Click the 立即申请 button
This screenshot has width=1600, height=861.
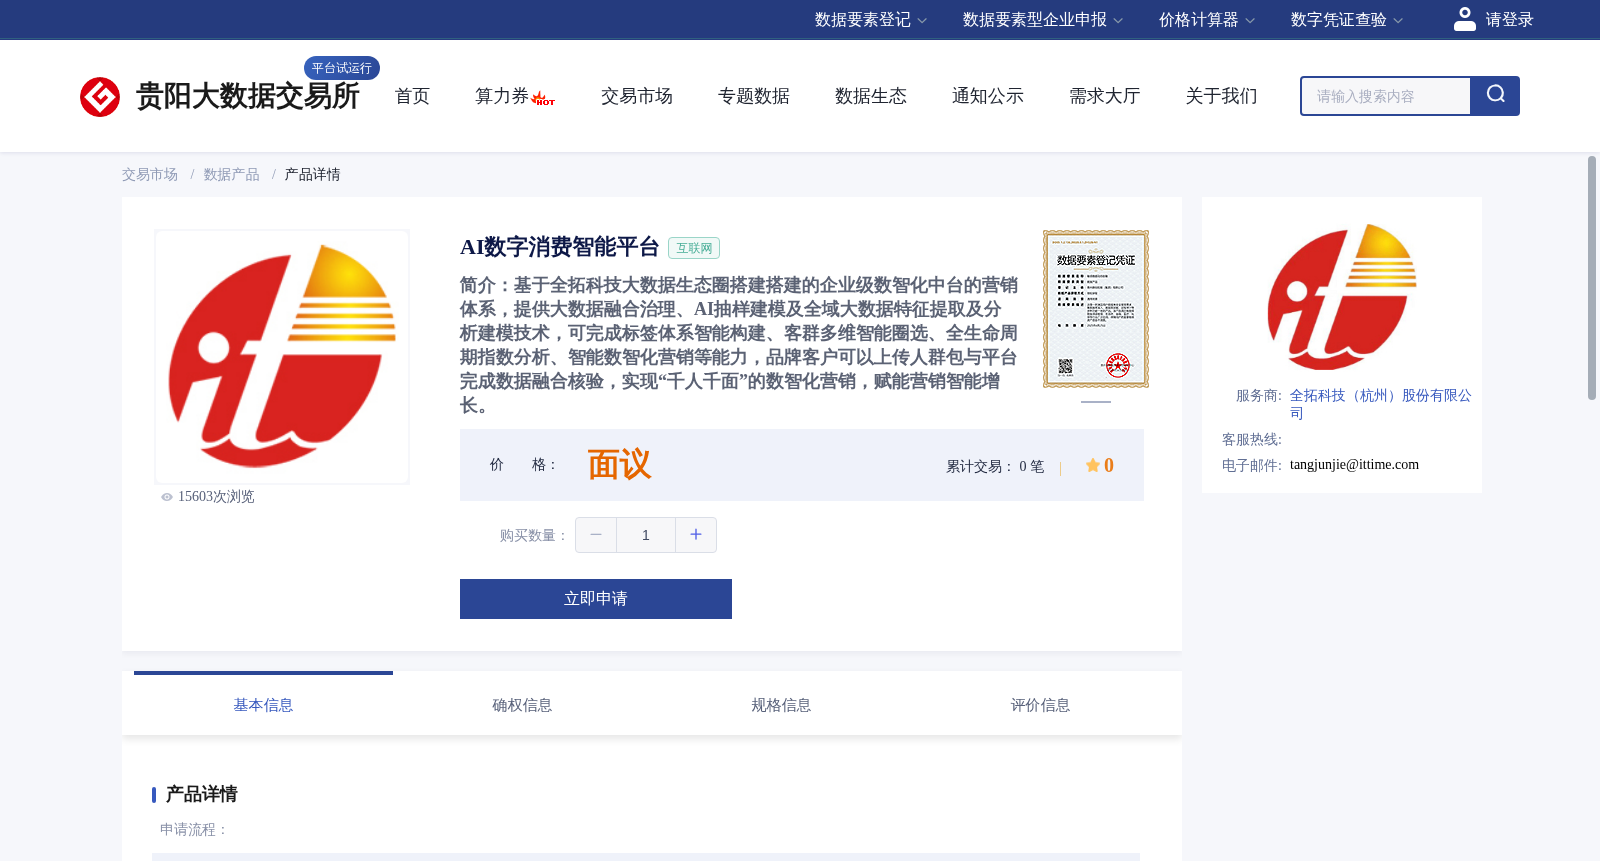(x=596, y=599)
